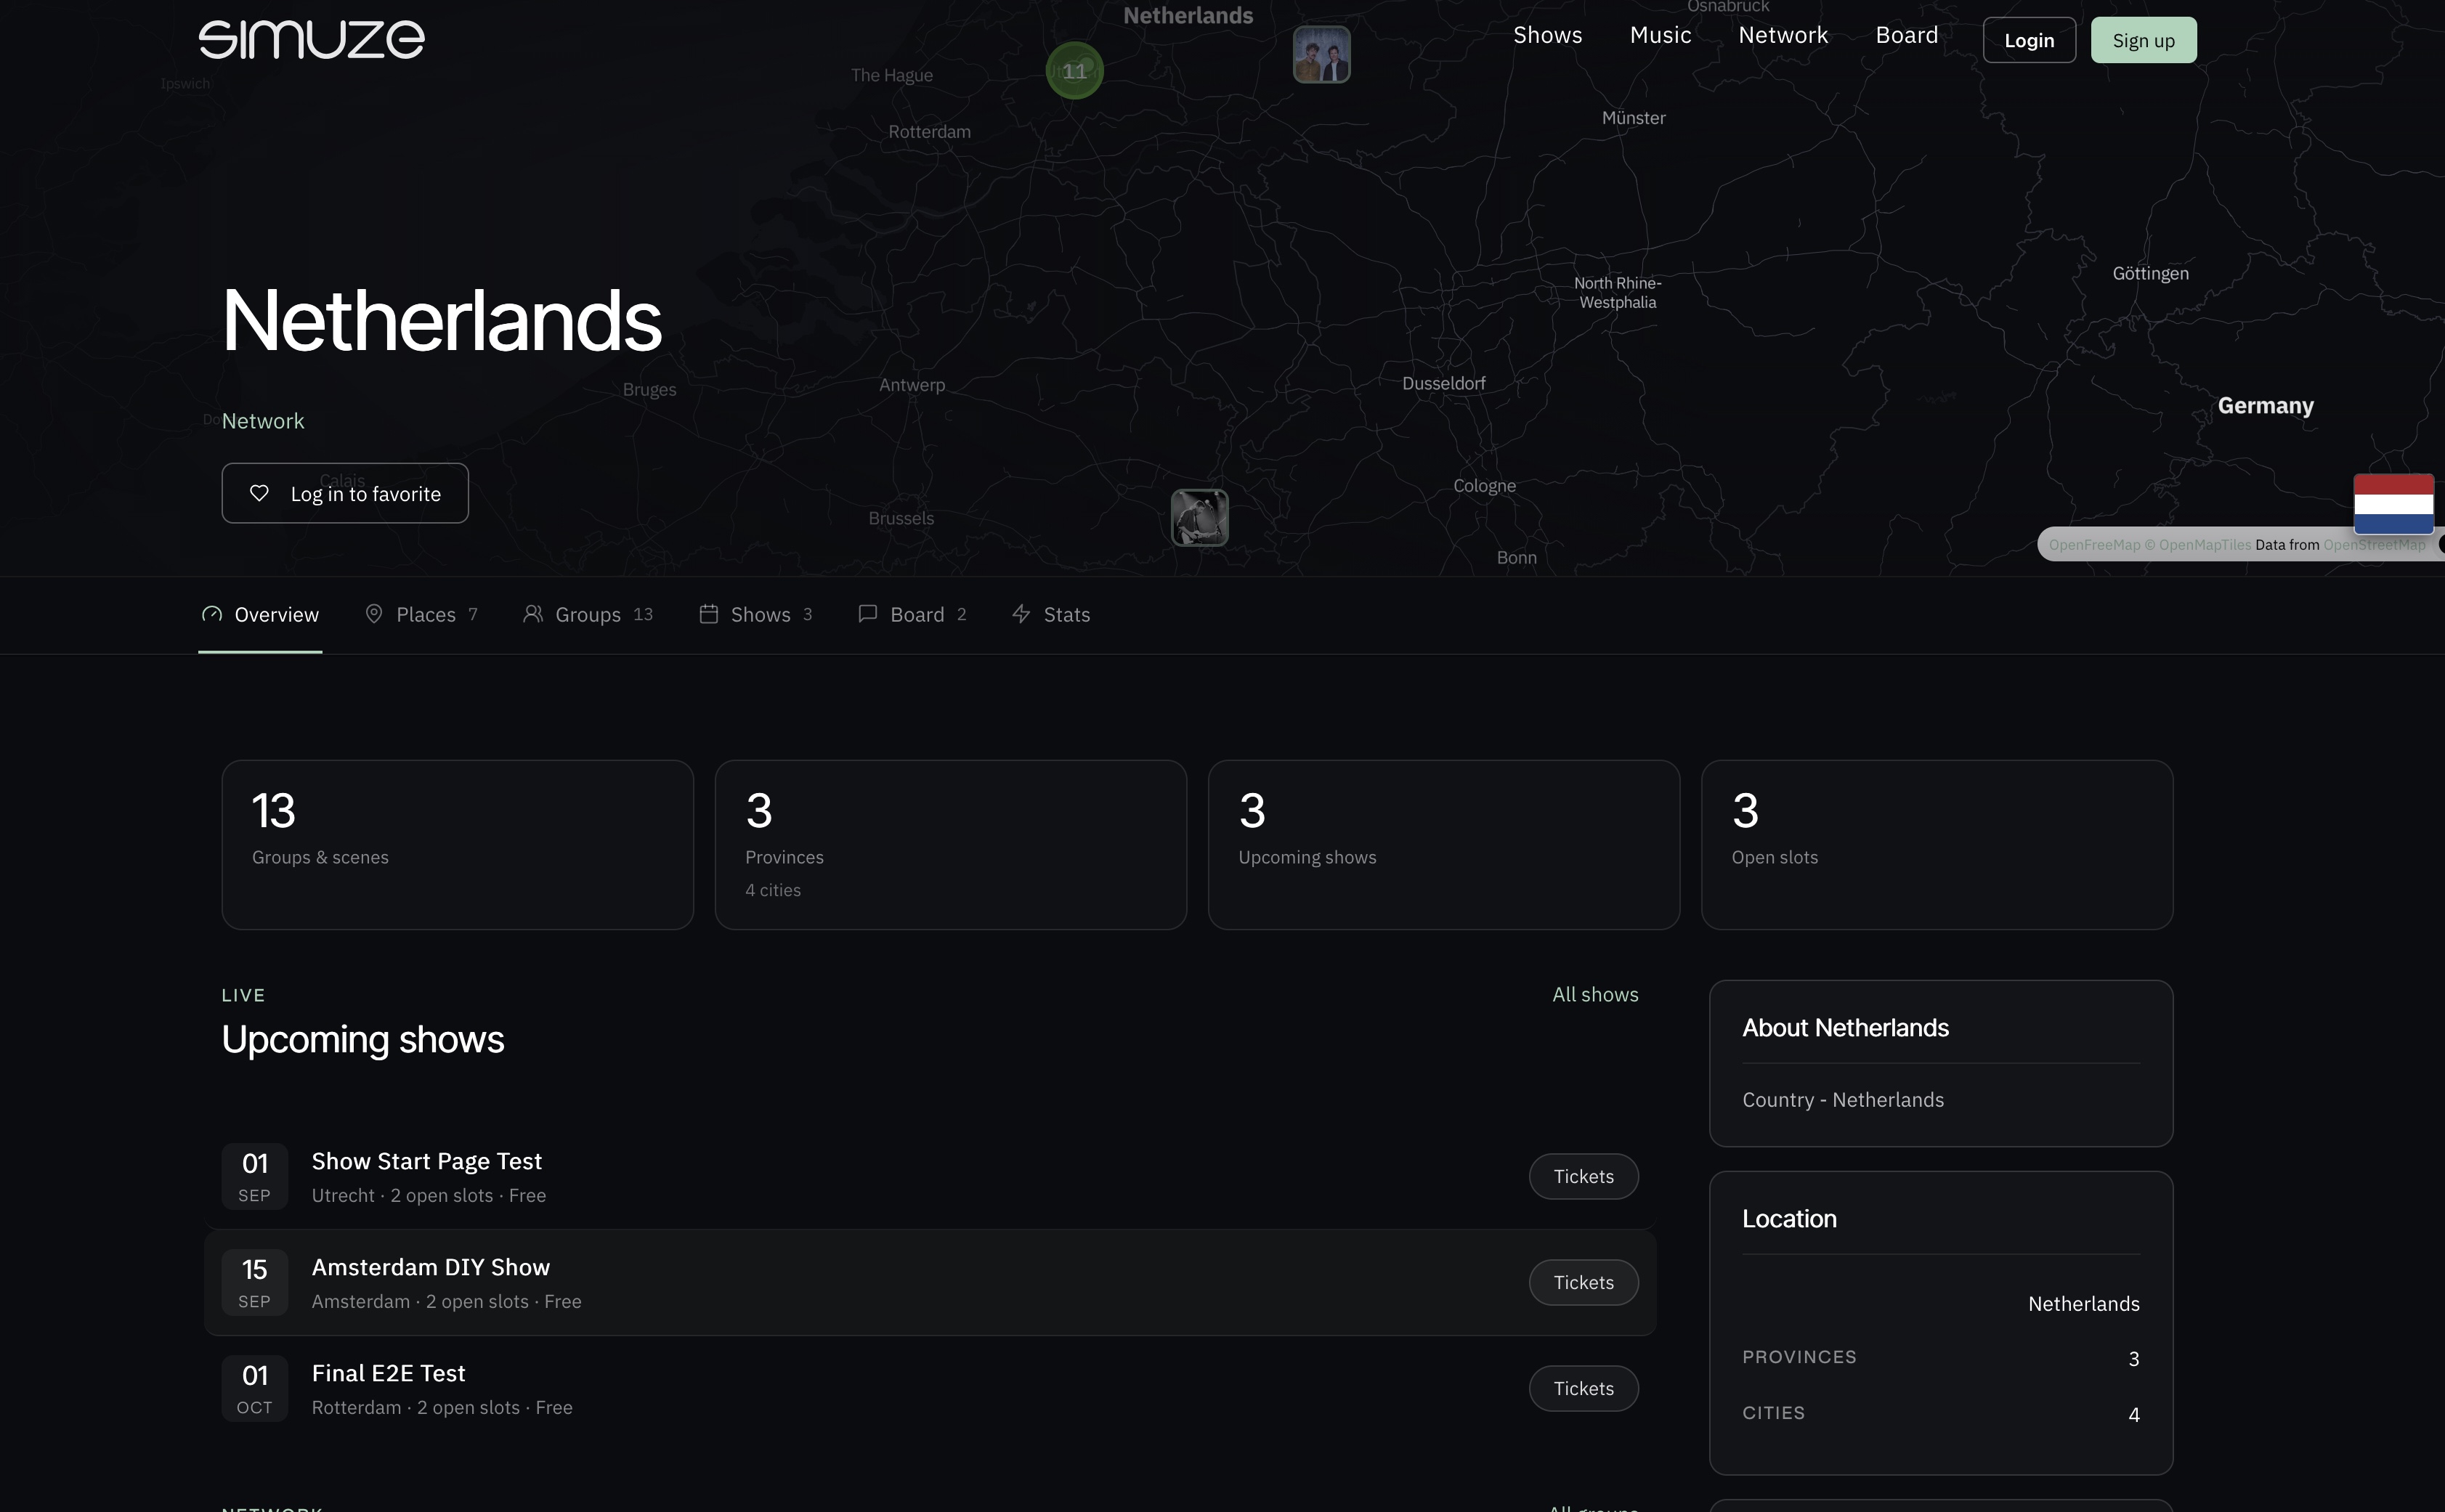Click the Groups people icon
The height and width of the screenshot is (1512, 2445).
533,614
